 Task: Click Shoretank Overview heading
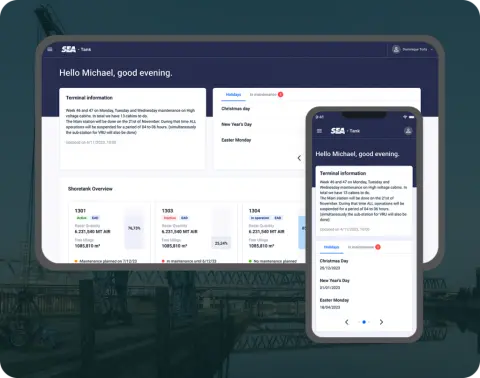click(x=90, y=189)
